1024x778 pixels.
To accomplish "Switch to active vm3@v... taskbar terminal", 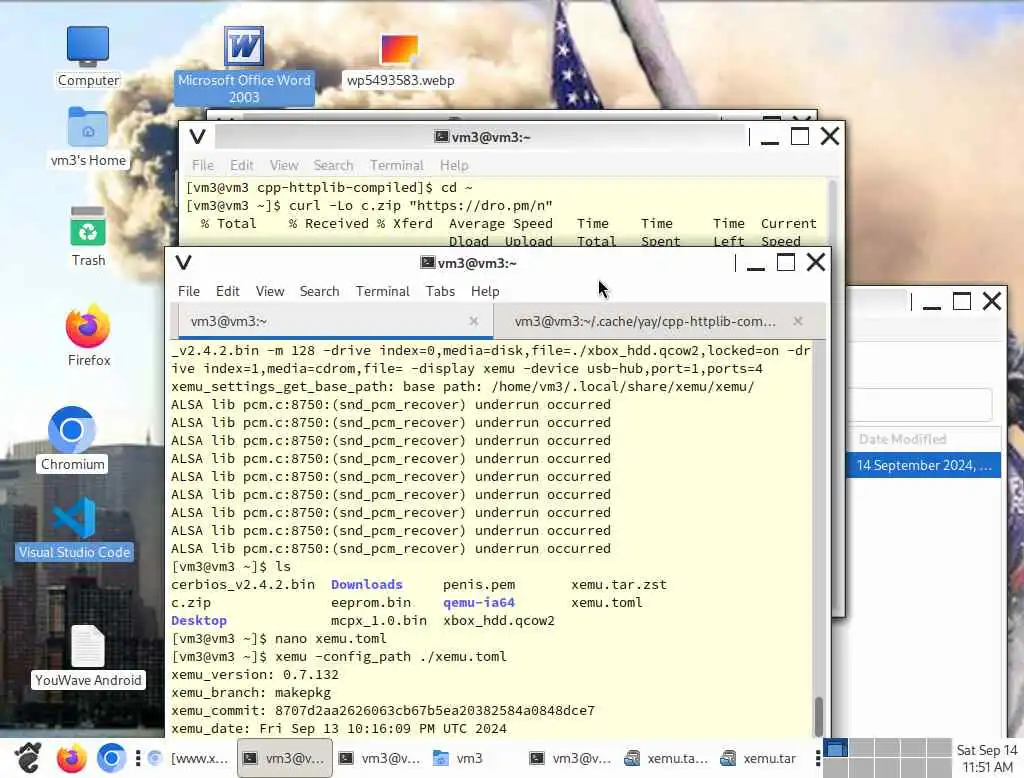I will coord(285,758).
